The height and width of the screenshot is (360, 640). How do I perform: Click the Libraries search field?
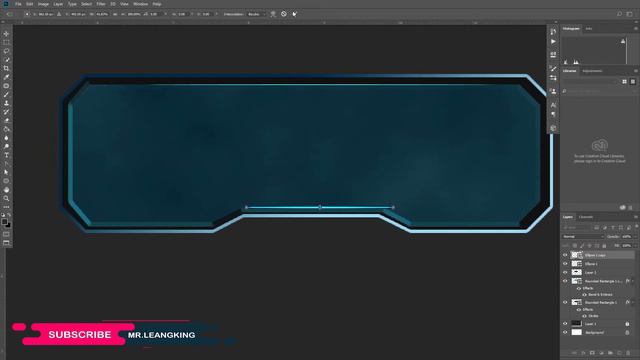click(x=600, y=91)
